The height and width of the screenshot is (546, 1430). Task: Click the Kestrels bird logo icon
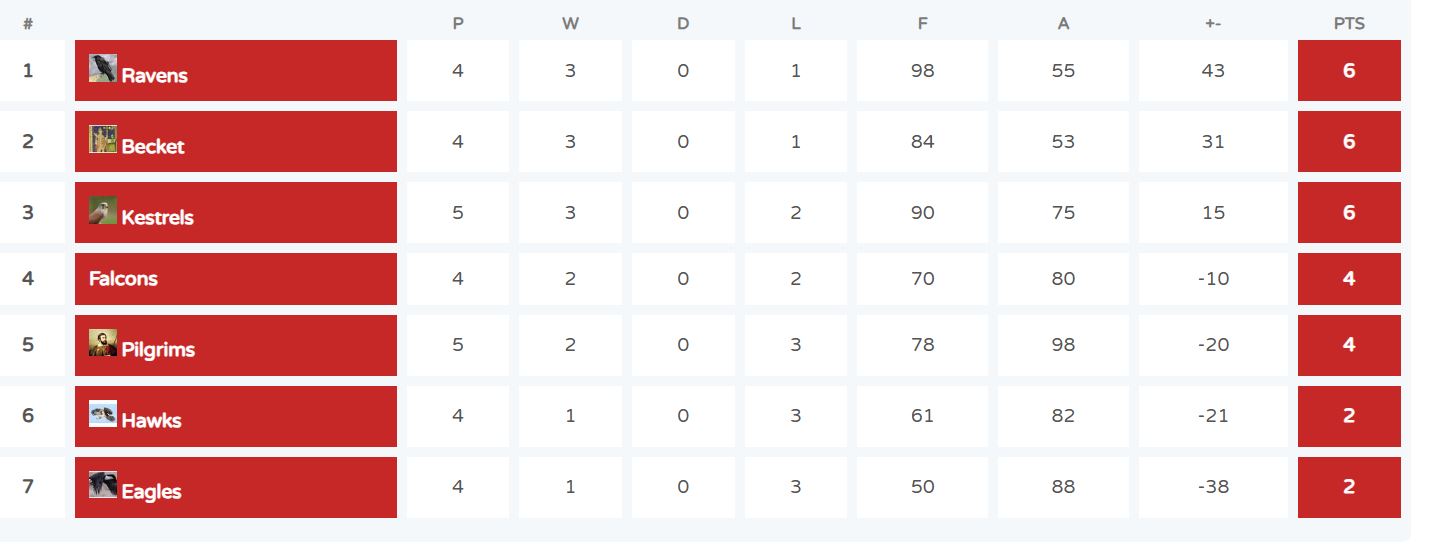coord(103,210)
